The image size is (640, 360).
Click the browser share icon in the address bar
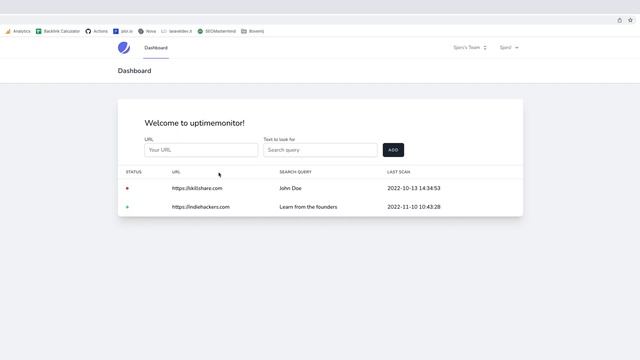click(620, 20)
